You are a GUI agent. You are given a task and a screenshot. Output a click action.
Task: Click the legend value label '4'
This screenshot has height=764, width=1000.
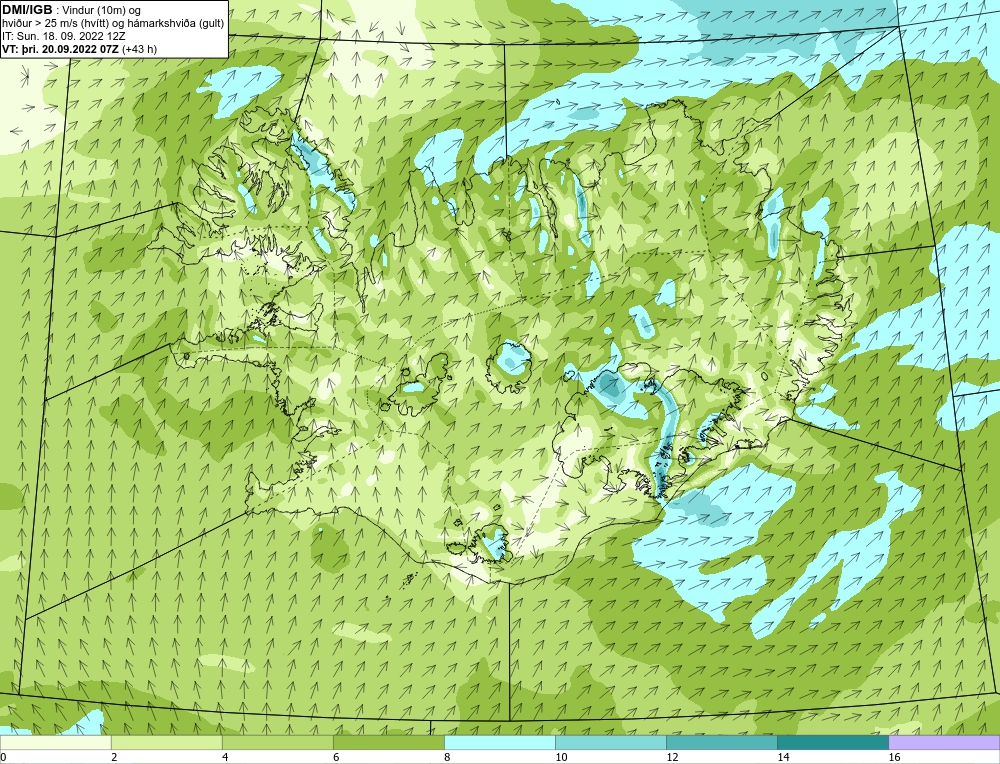(x=225, y=757)
